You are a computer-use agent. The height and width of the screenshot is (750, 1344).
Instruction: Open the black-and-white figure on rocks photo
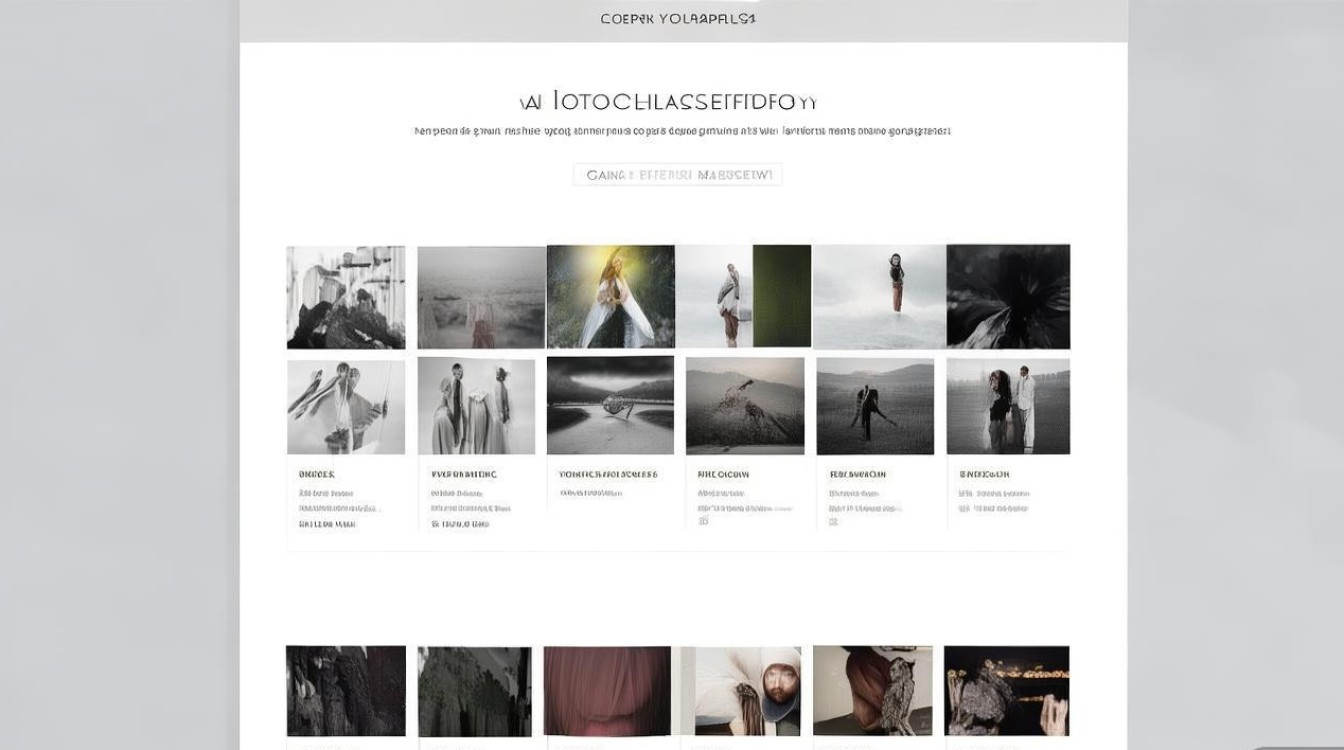point(346,297)
